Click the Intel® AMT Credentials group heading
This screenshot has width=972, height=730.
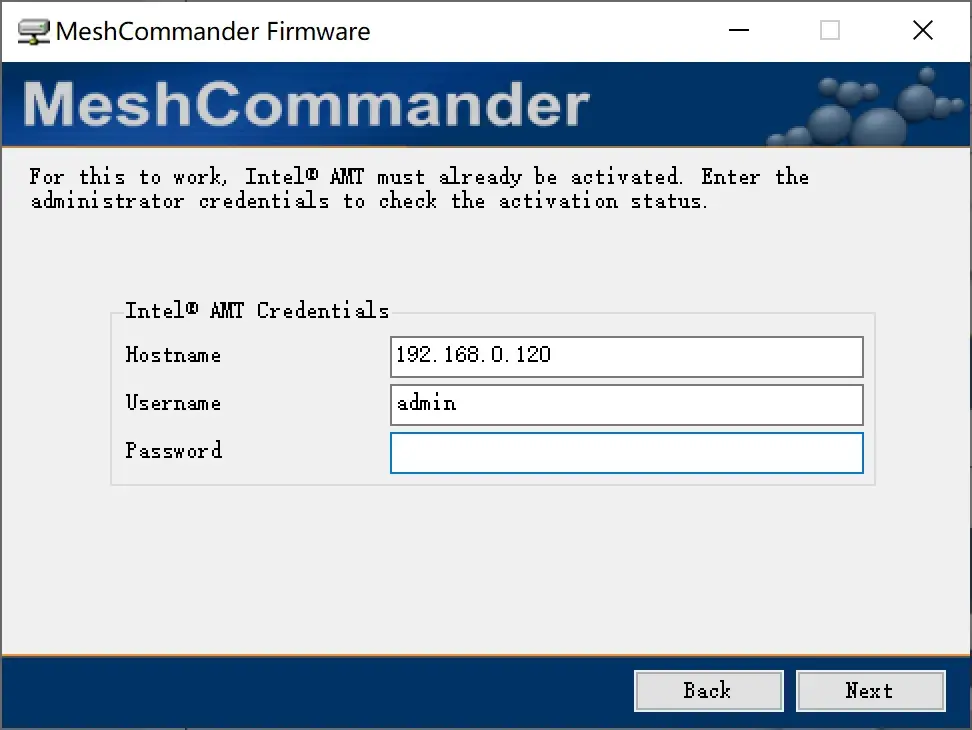coord(256,310)
